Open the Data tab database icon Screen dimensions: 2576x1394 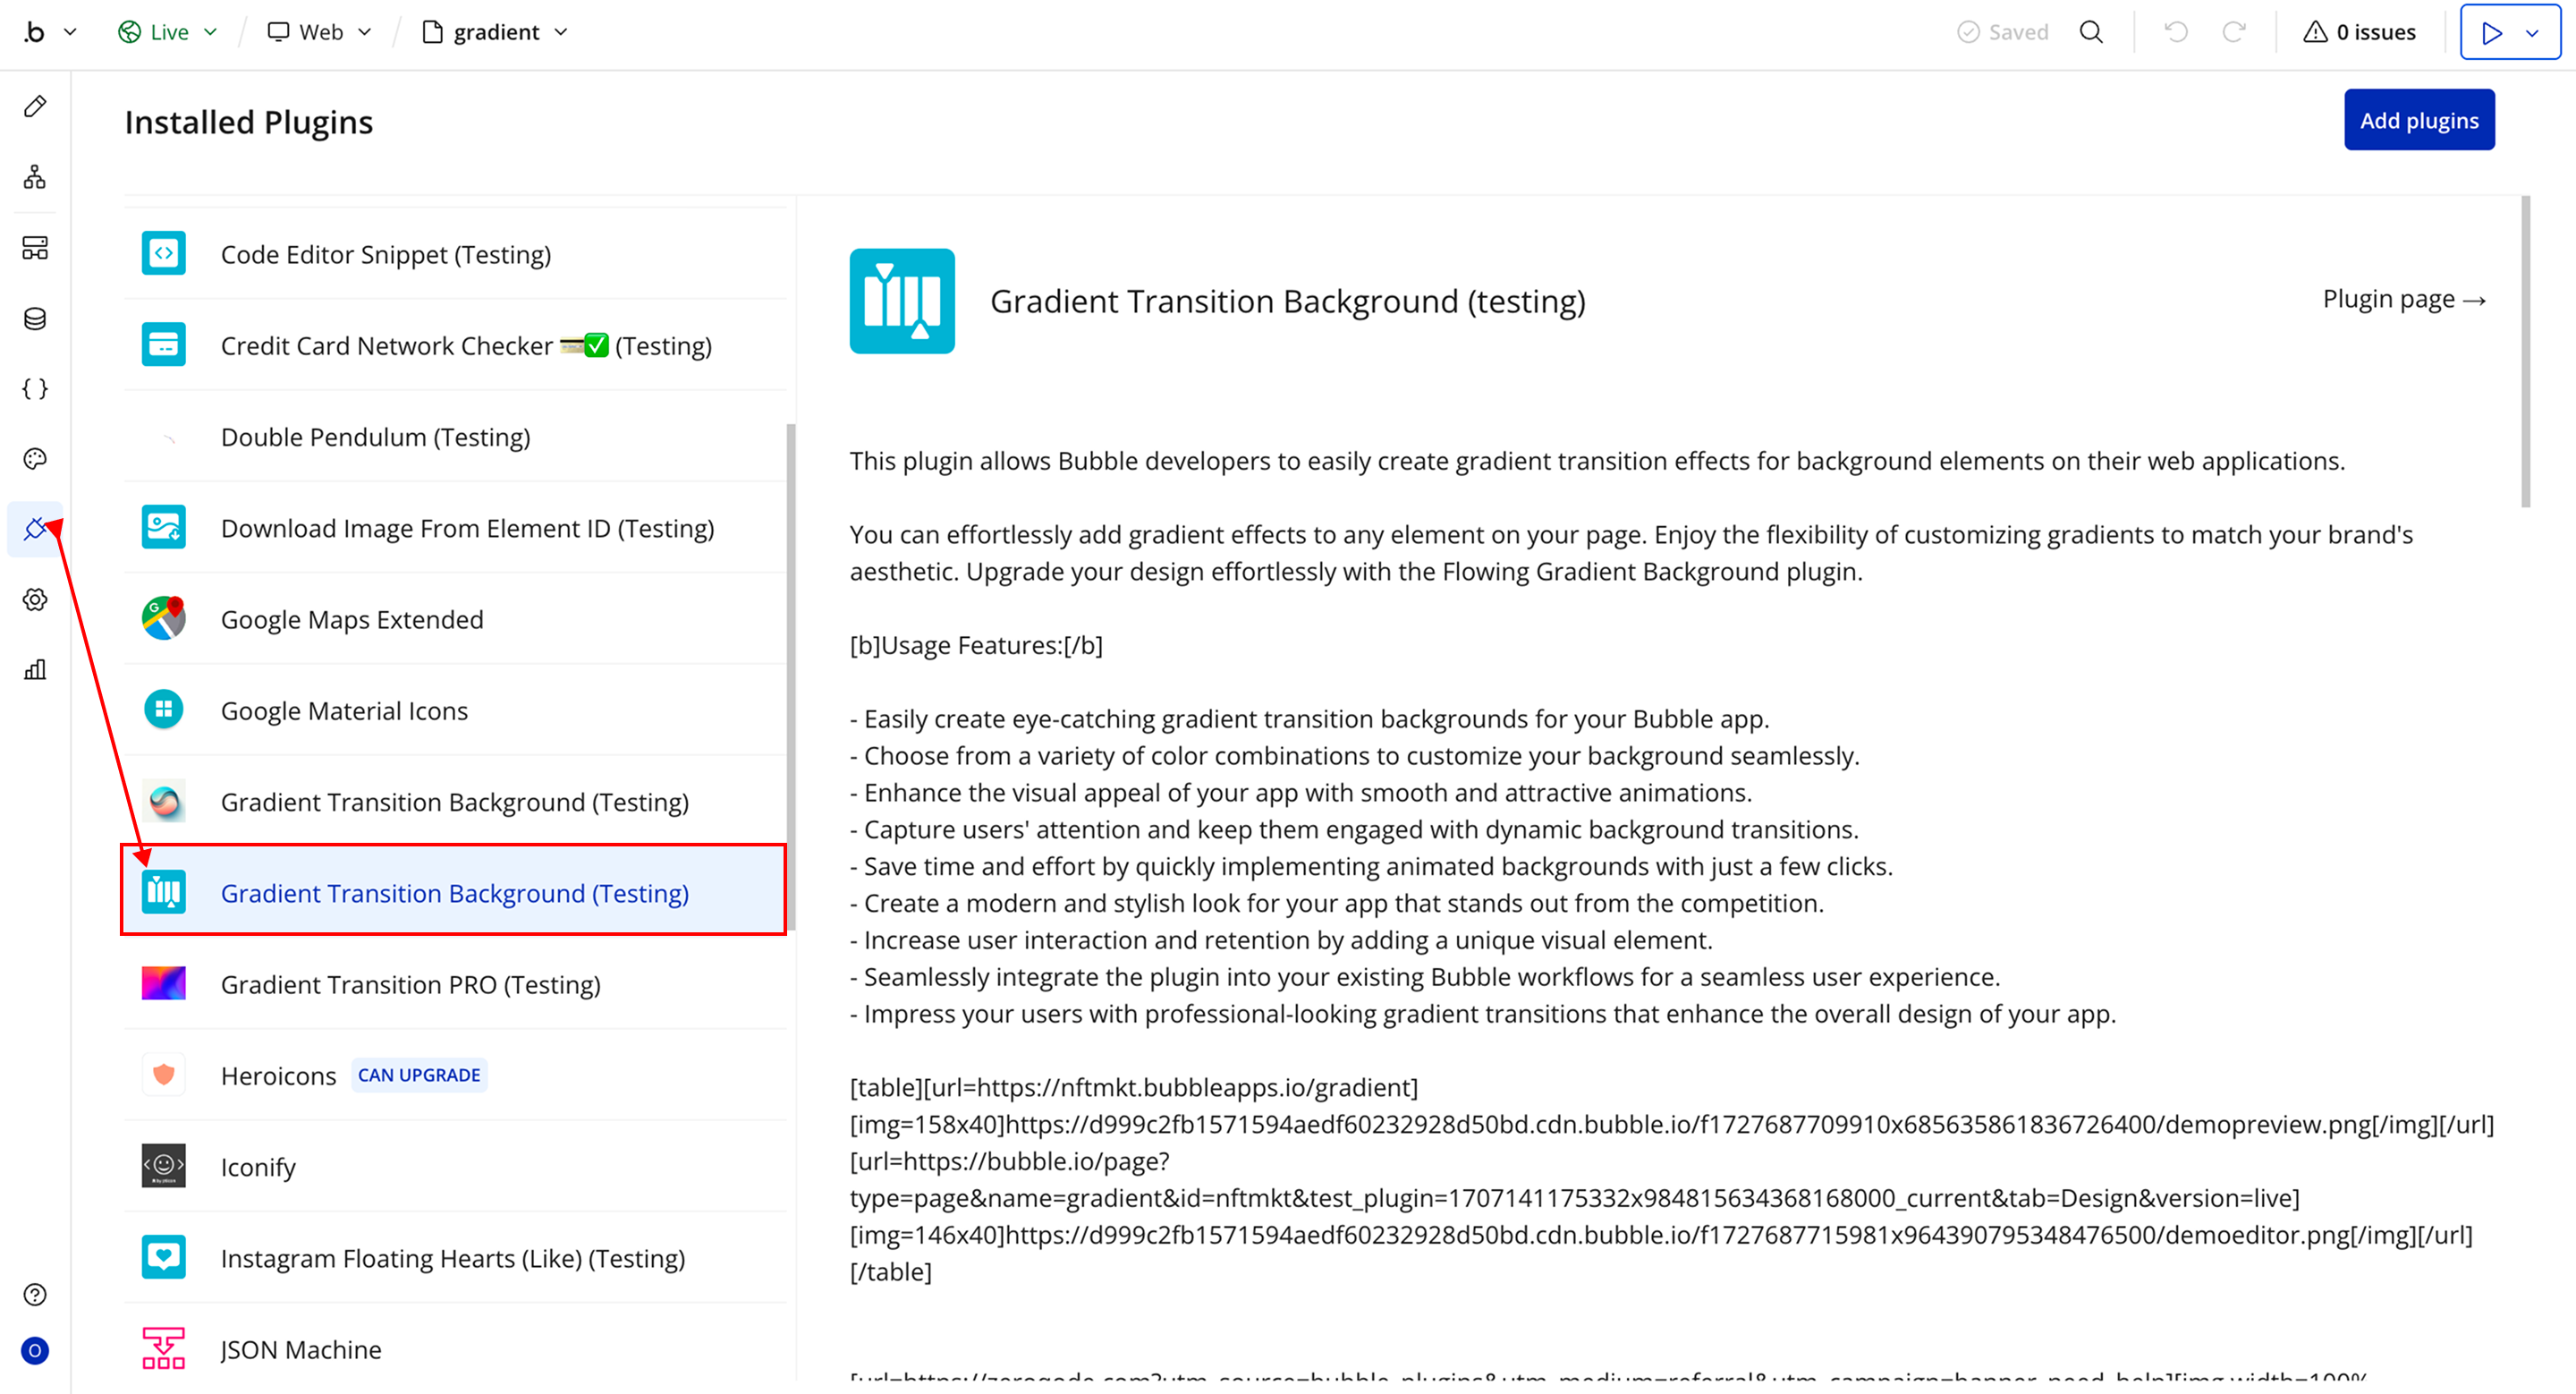coord(35,319)
